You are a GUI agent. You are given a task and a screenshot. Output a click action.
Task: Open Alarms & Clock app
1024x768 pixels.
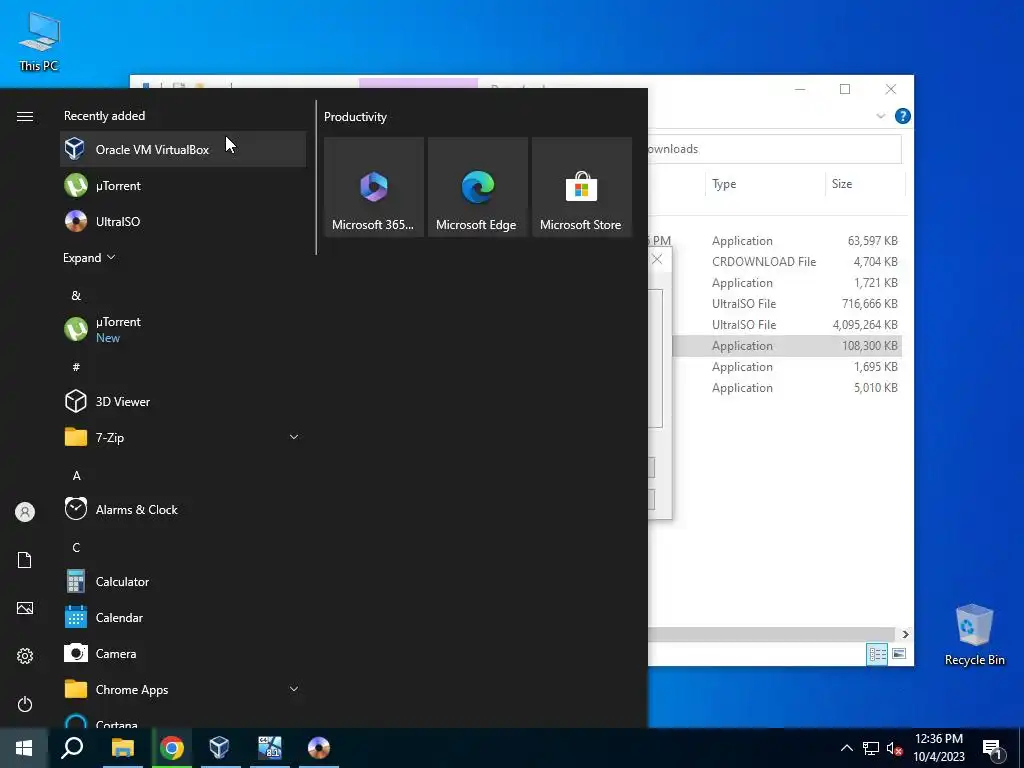click(x=183, y=509)
